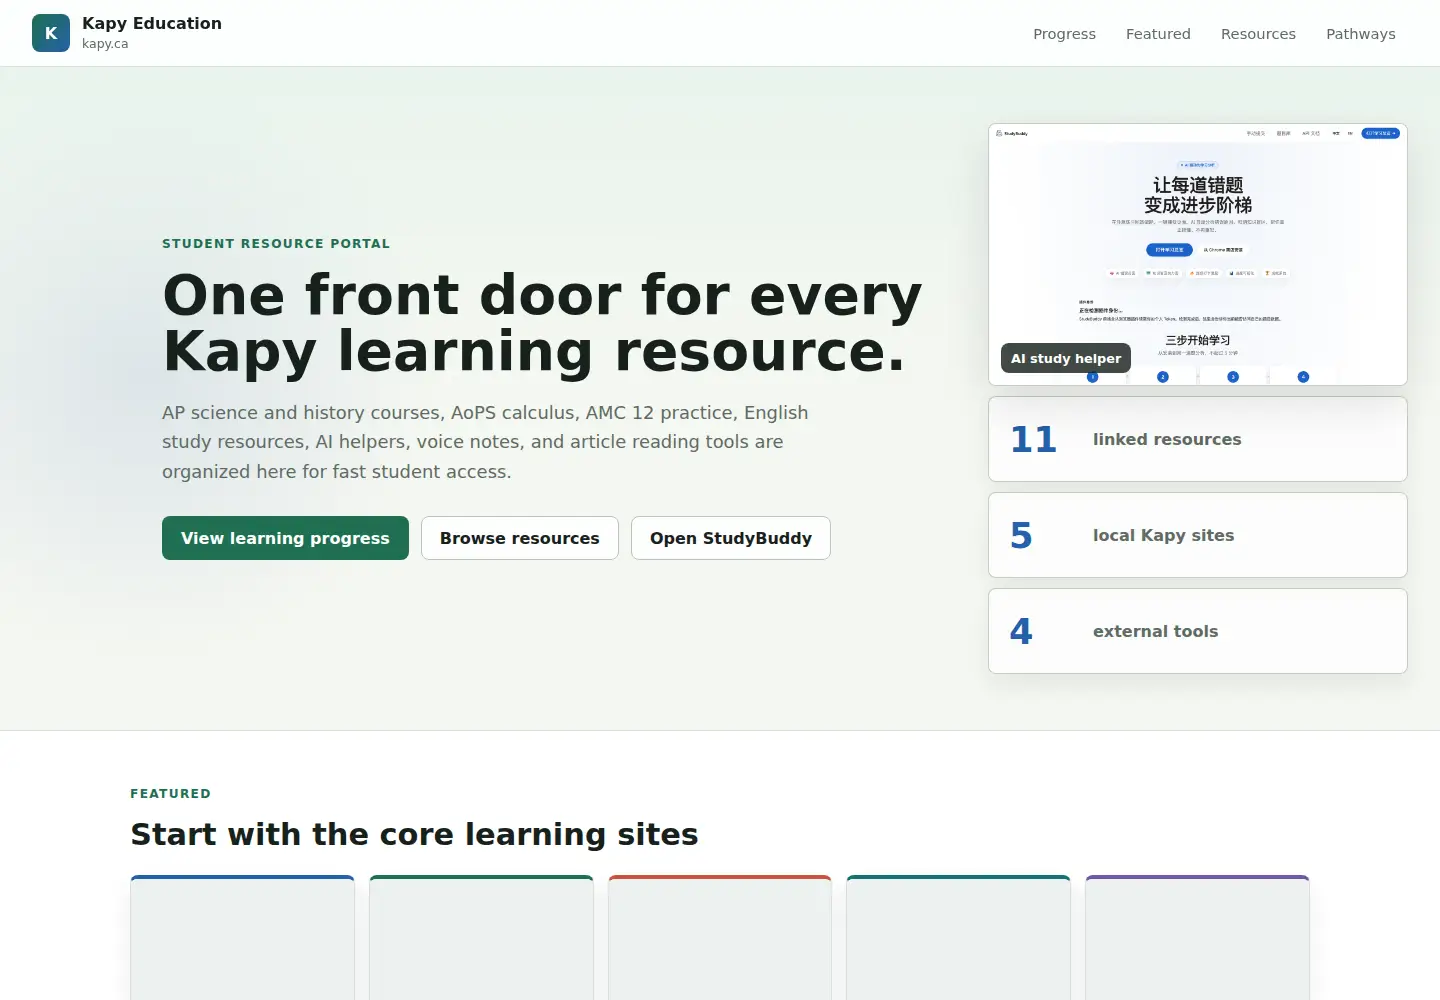Open the red-topped featured card
This screenshot has width=1440, height=1000.
coord(720,937)
